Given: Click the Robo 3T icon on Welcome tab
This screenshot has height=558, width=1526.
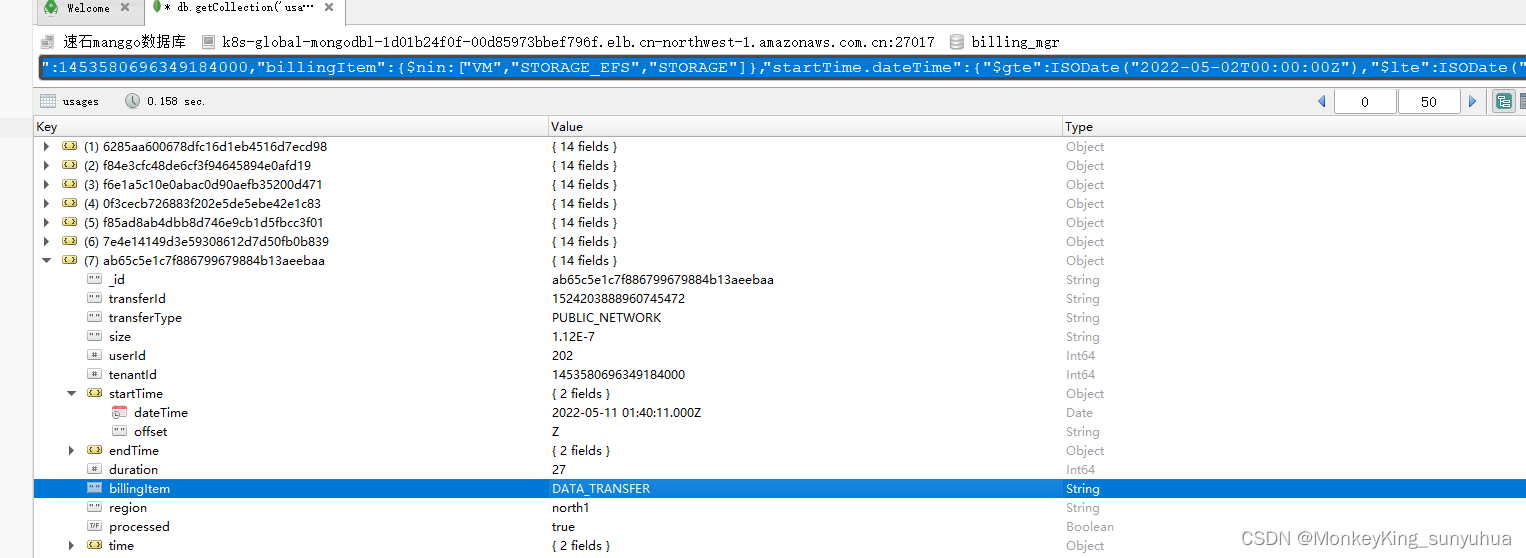Looking at the screenshot, I should click(x=50, y=8).
